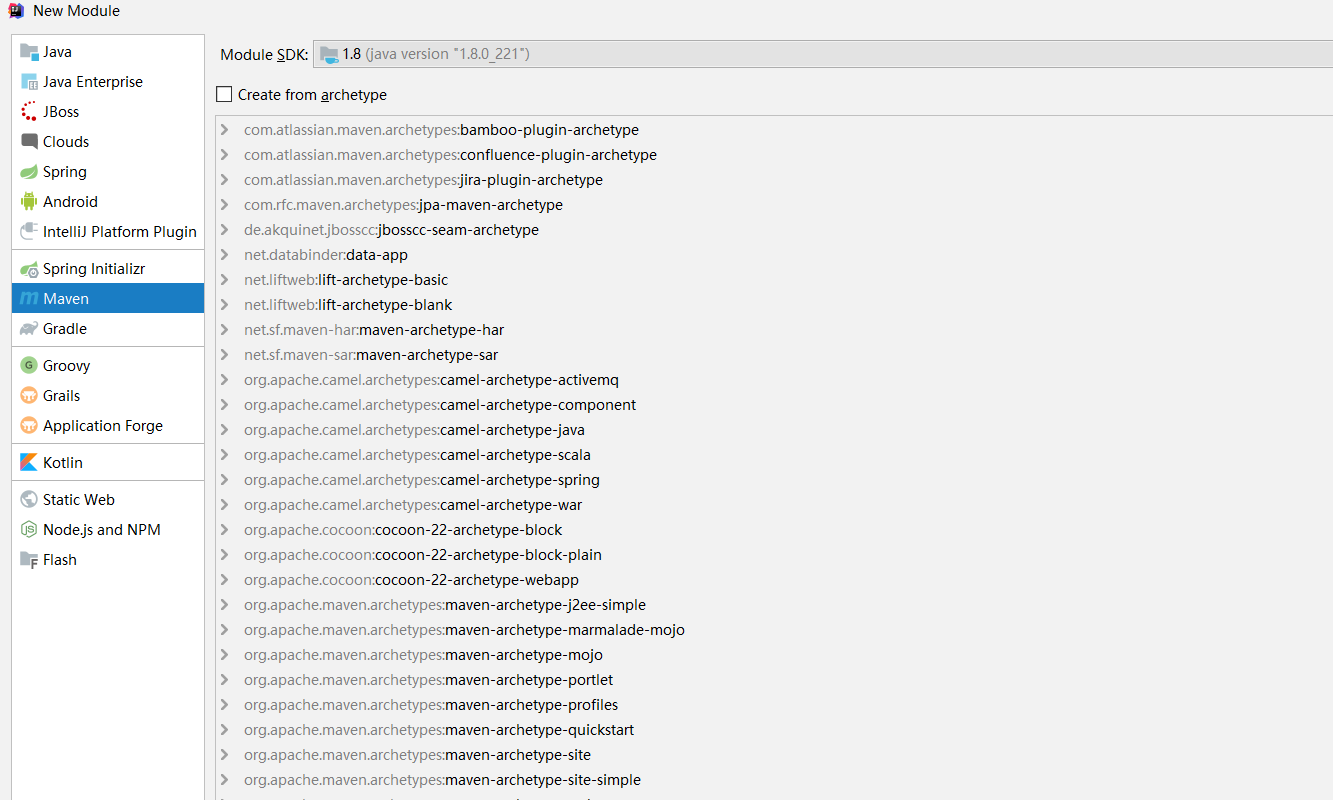Switch to Gradle module type
This screenshot has height=800, width=1333.
tap(108, 329)
